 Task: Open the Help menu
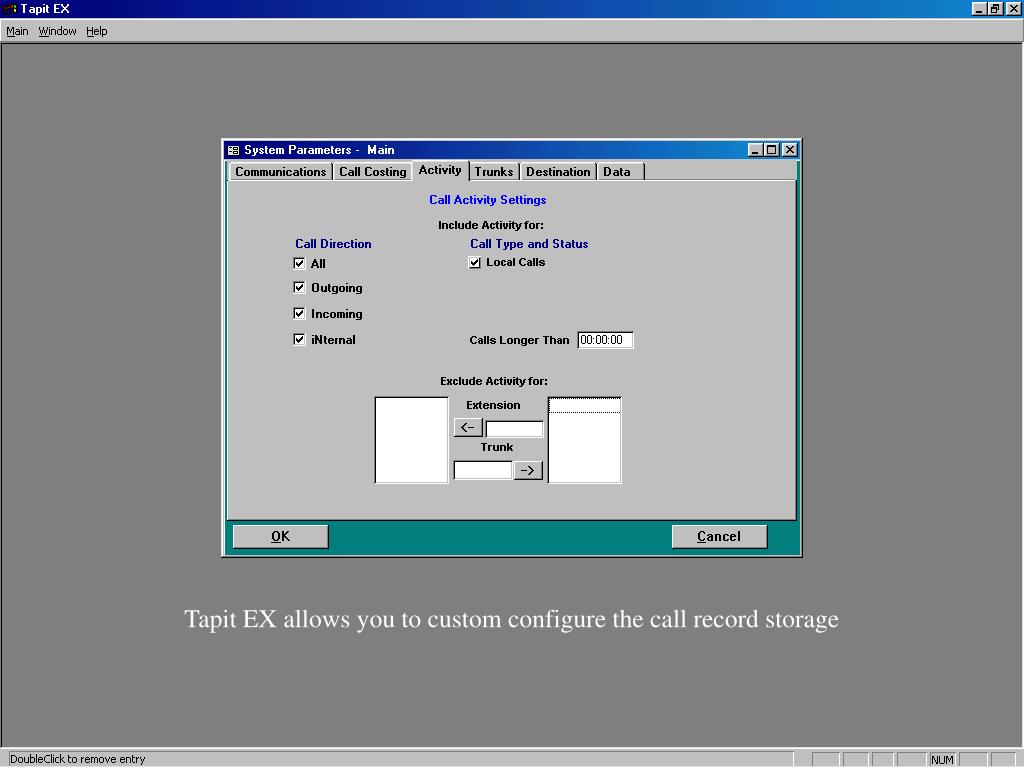(97, 31)
